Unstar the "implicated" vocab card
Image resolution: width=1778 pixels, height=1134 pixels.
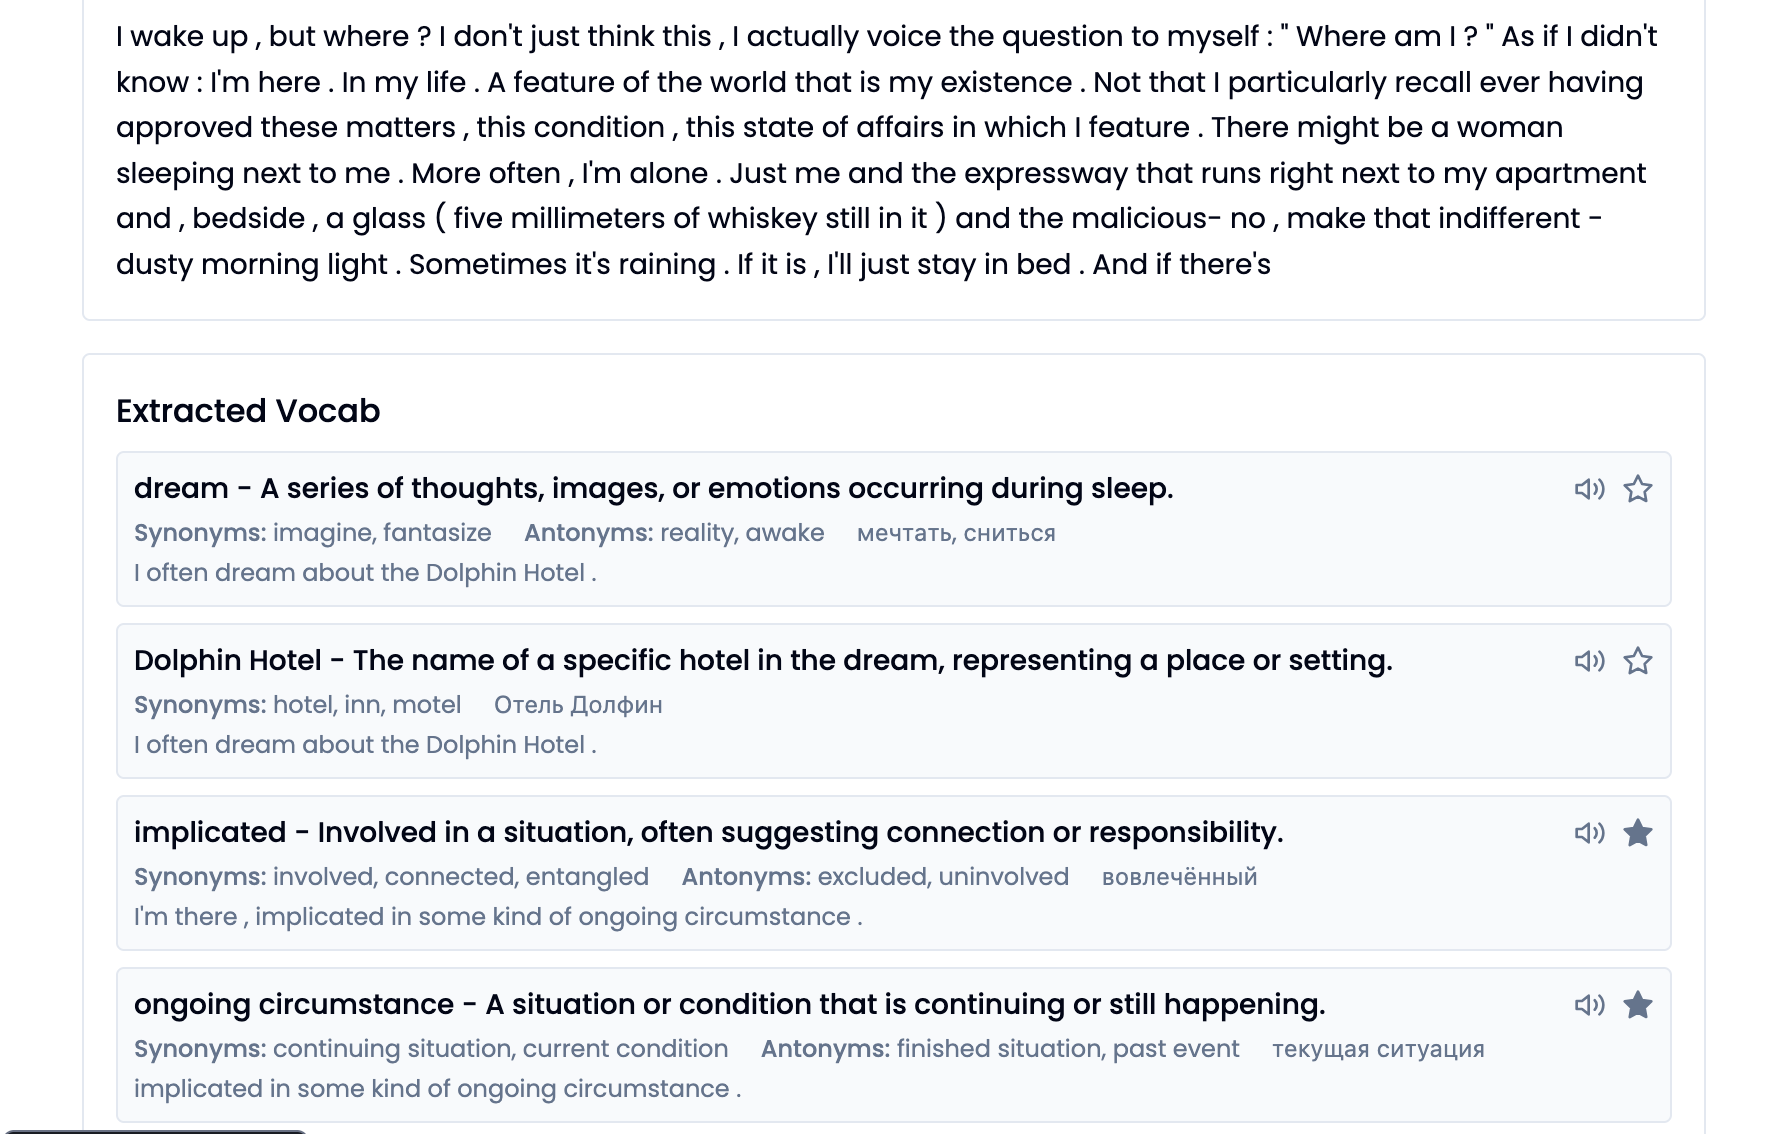click(x=1639, y=832)
